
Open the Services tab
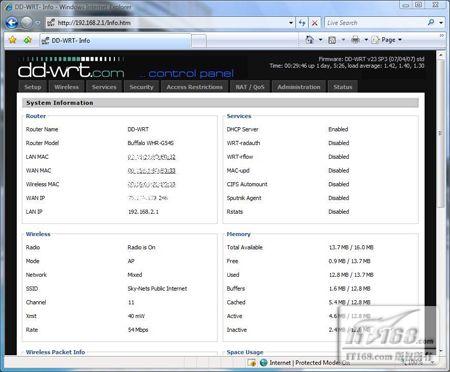coord(104,87)
